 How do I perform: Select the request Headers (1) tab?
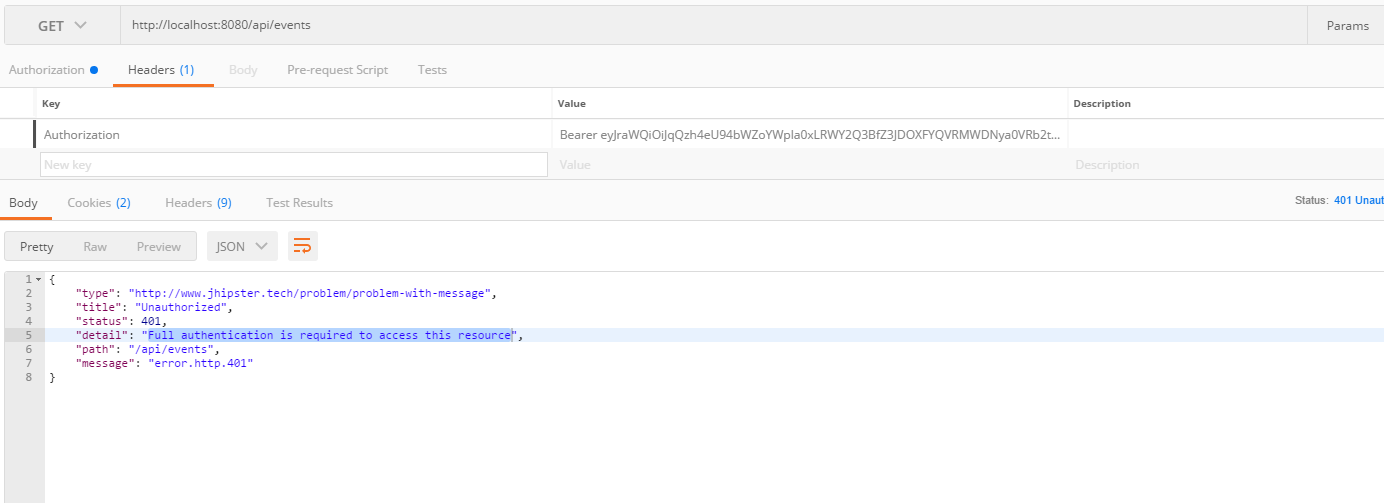161,70
